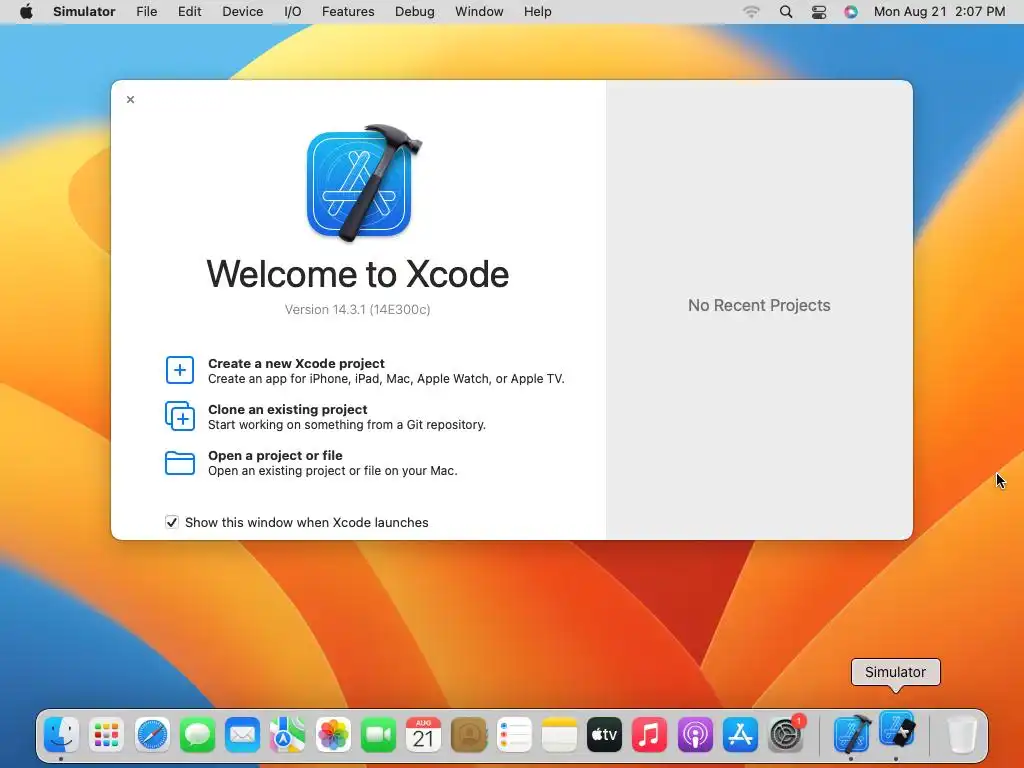The image size is (1024, 768).
Task: Open Spotlight search from menu bar
Action: point(786,12)
